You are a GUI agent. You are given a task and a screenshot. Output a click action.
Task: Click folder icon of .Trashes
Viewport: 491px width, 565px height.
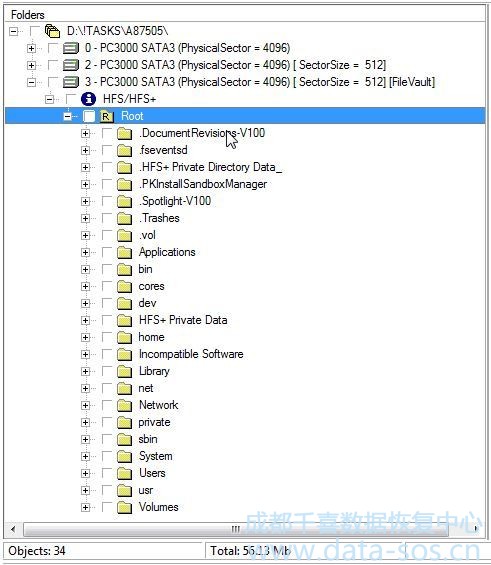pyautogui.click(x=125, y=218)
